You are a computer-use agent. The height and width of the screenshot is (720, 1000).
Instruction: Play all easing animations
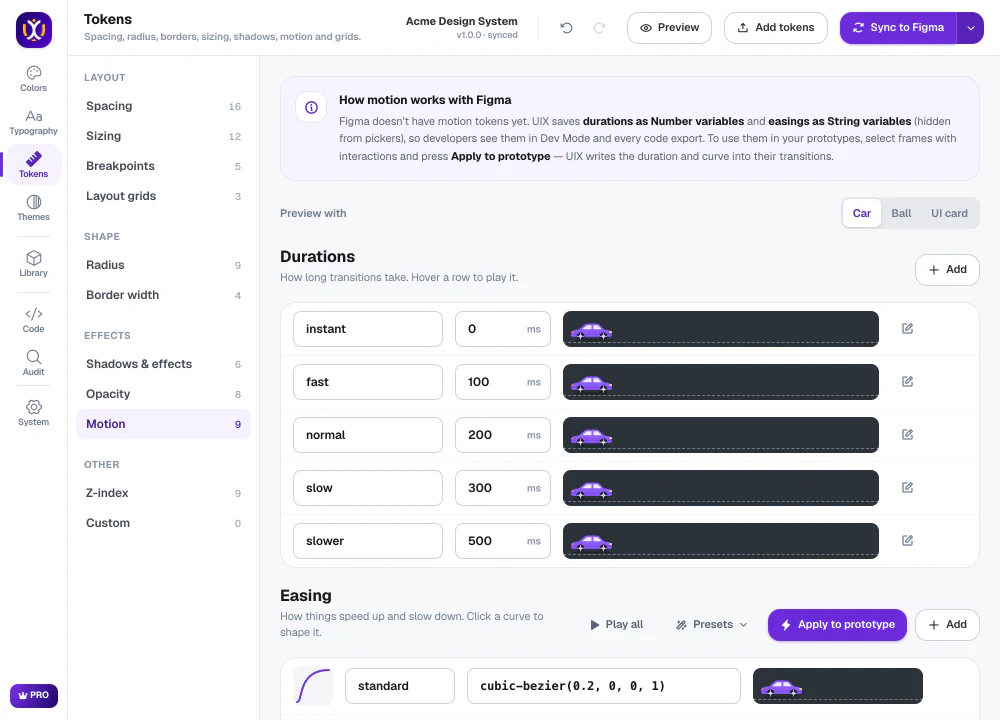point(616,624)
